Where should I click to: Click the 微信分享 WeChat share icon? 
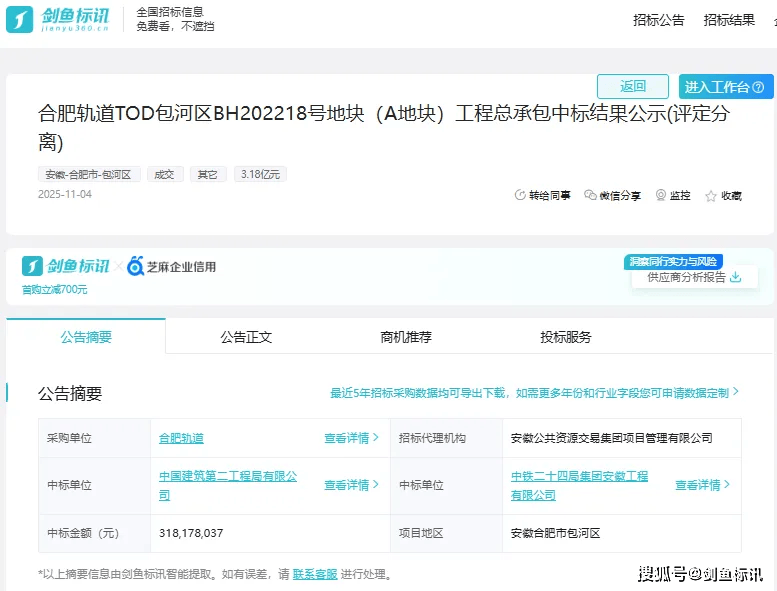coord(590,195)
